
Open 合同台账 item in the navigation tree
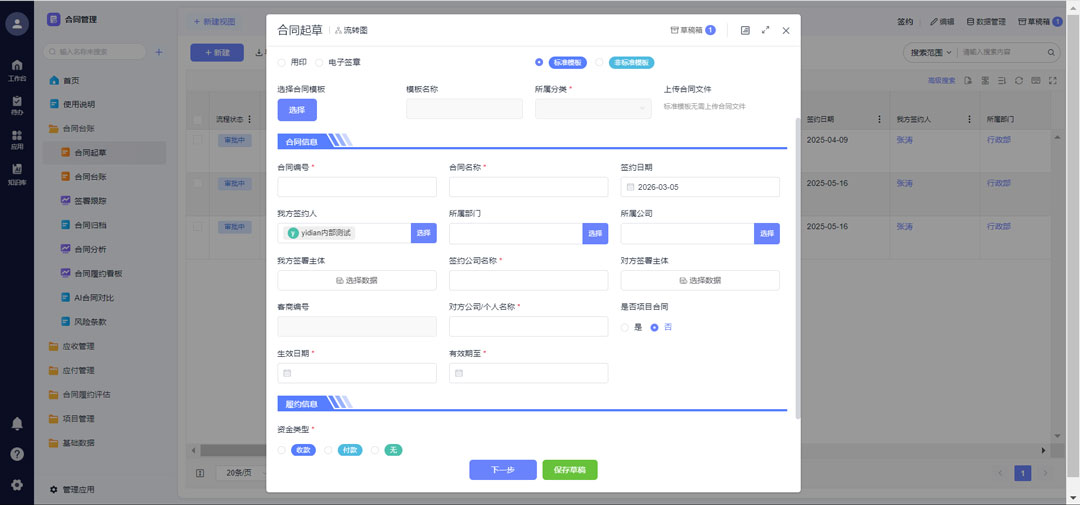coord(89,177)
